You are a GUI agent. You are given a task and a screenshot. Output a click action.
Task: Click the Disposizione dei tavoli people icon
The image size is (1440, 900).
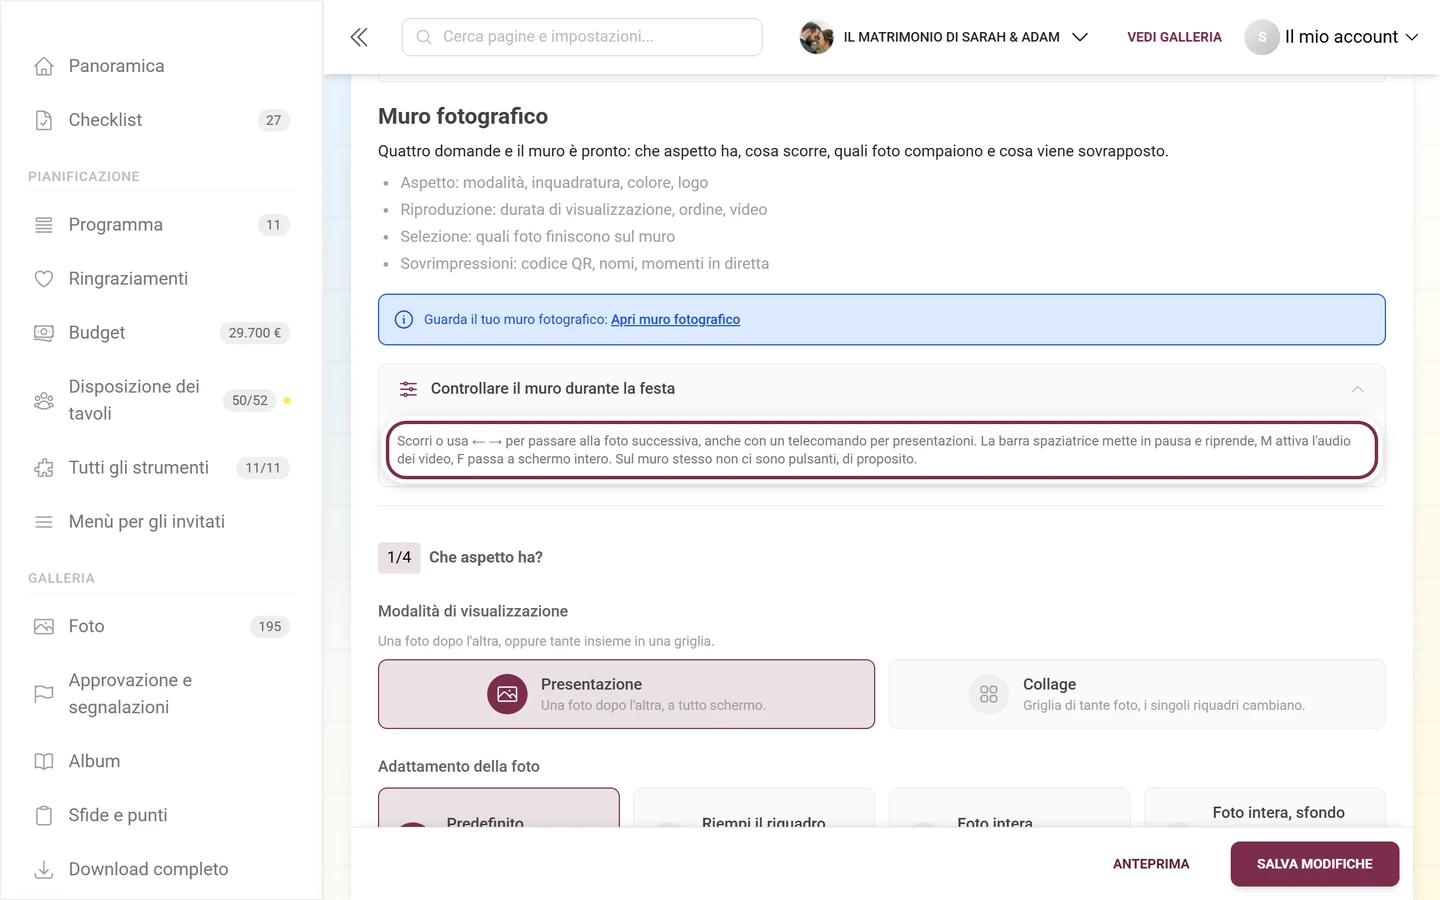click(44, 401)
